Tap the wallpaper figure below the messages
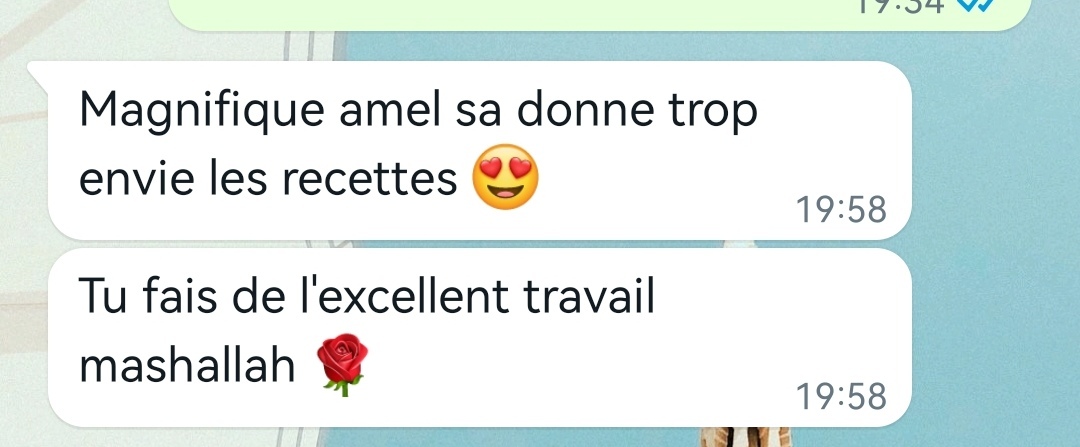Viewport: 1080px width, 447px height. click(x=747, y=437)
